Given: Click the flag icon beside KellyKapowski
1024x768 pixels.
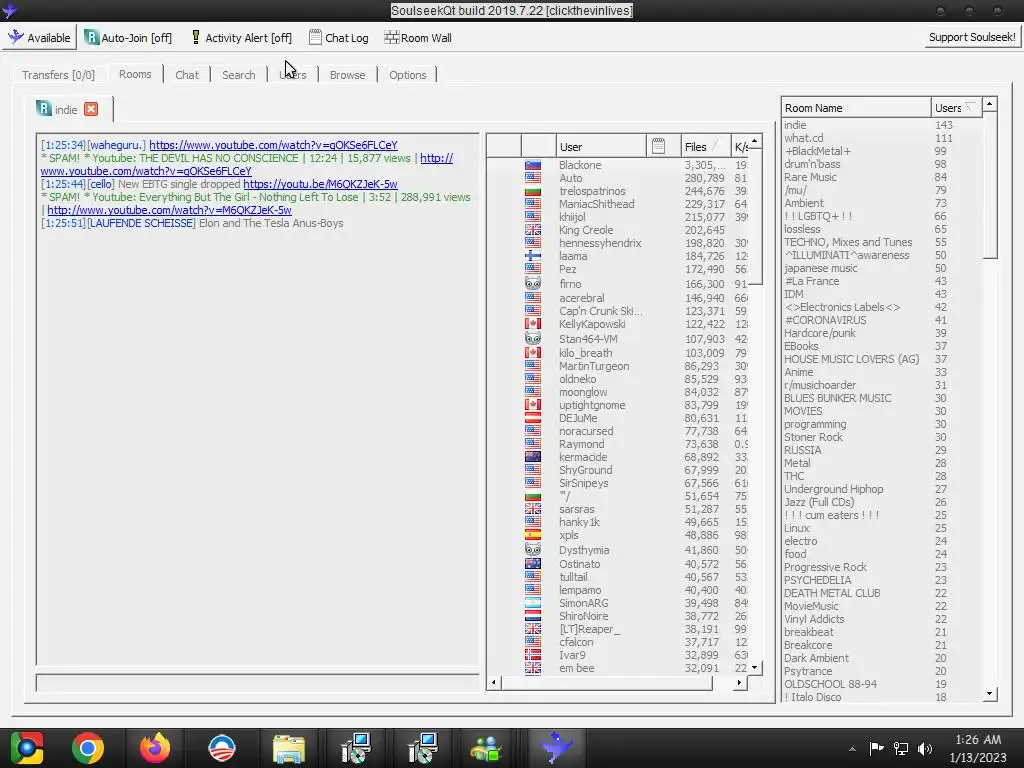Looking at the screenshot, I should (533, 324).
